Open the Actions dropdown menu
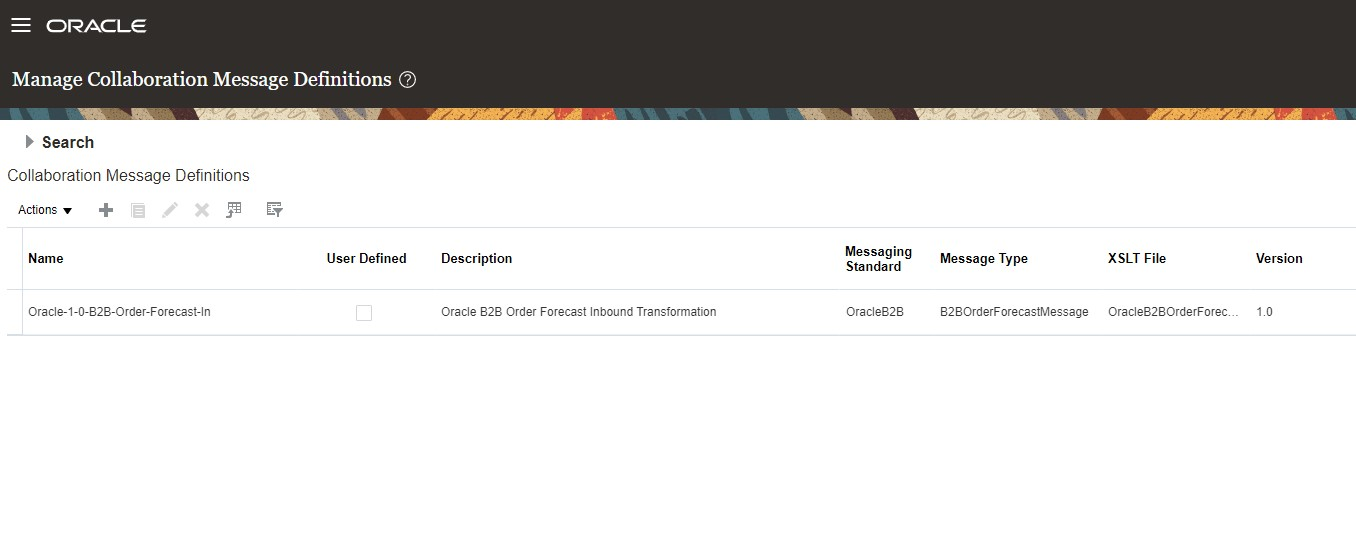Screen dimensions: 1356x551 pyautogui.click(x=45, y=210)
